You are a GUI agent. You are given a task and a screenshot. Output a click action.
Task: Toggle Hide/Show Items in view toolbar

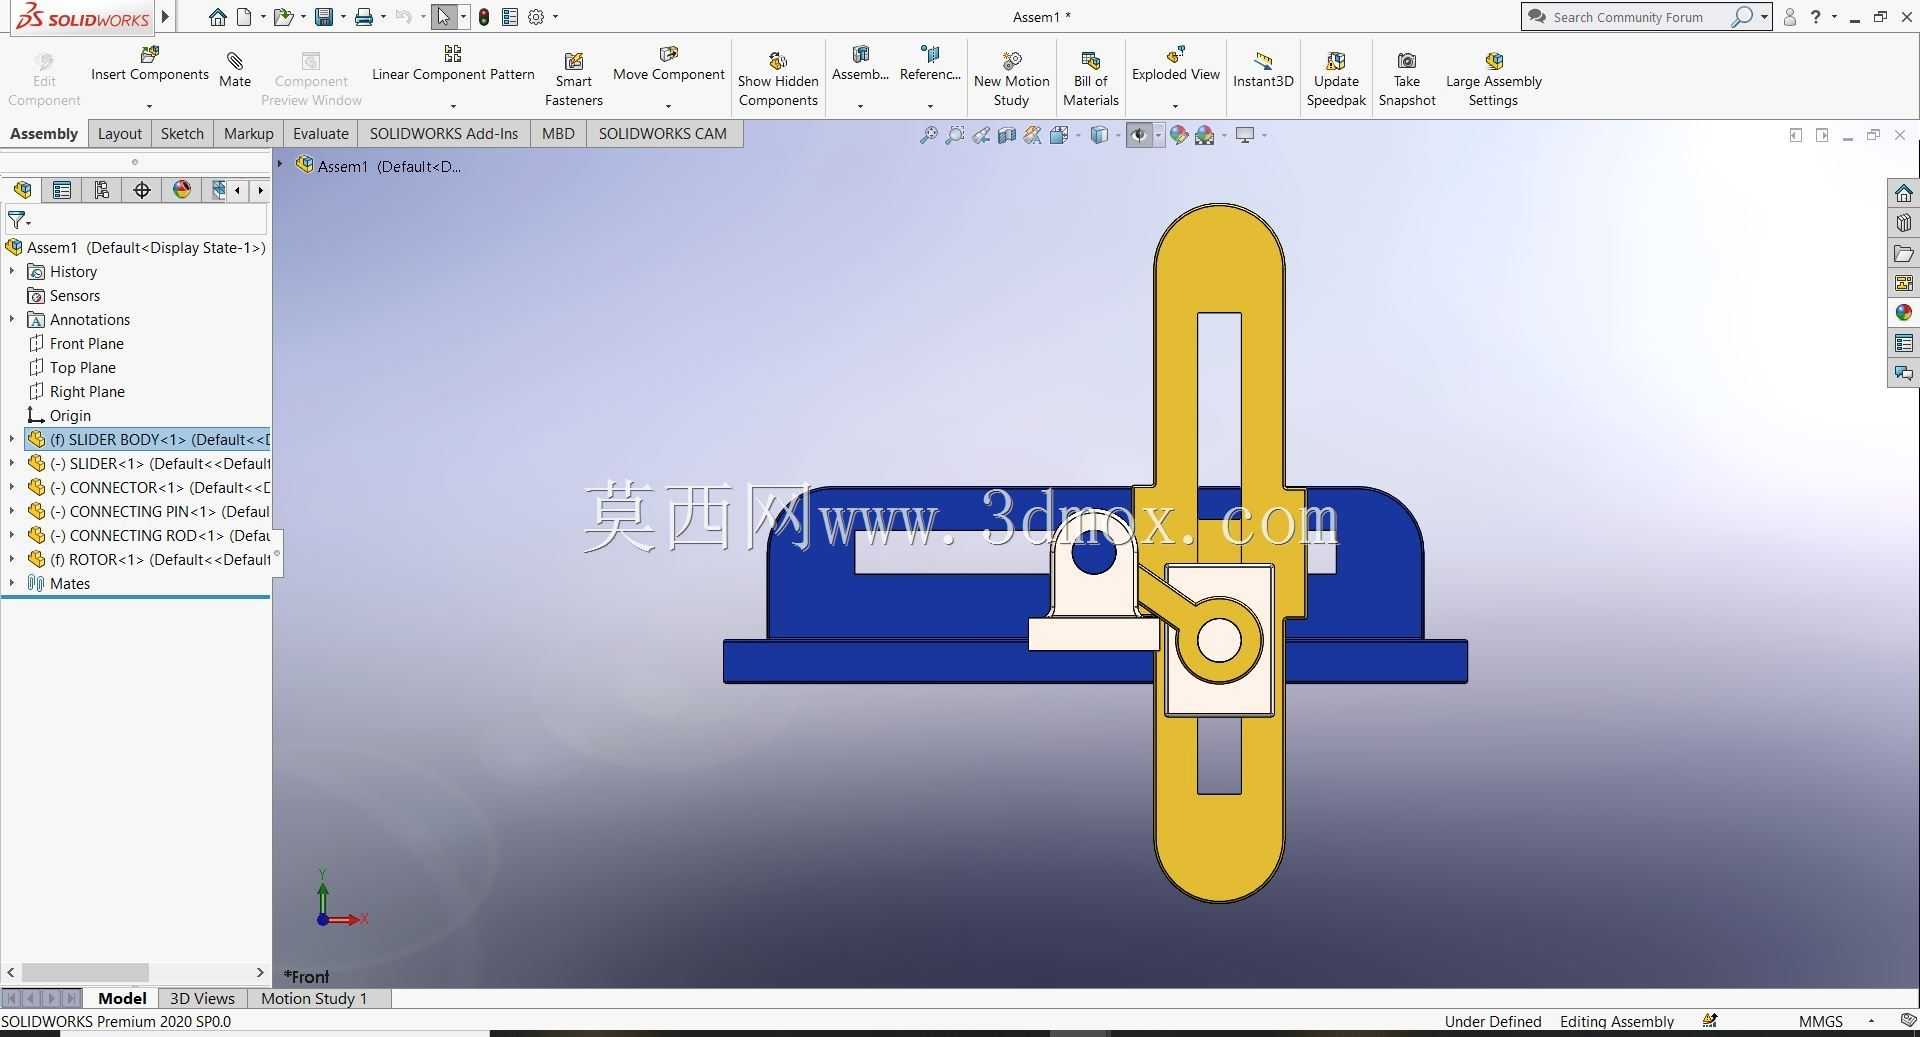point(1139,135)
